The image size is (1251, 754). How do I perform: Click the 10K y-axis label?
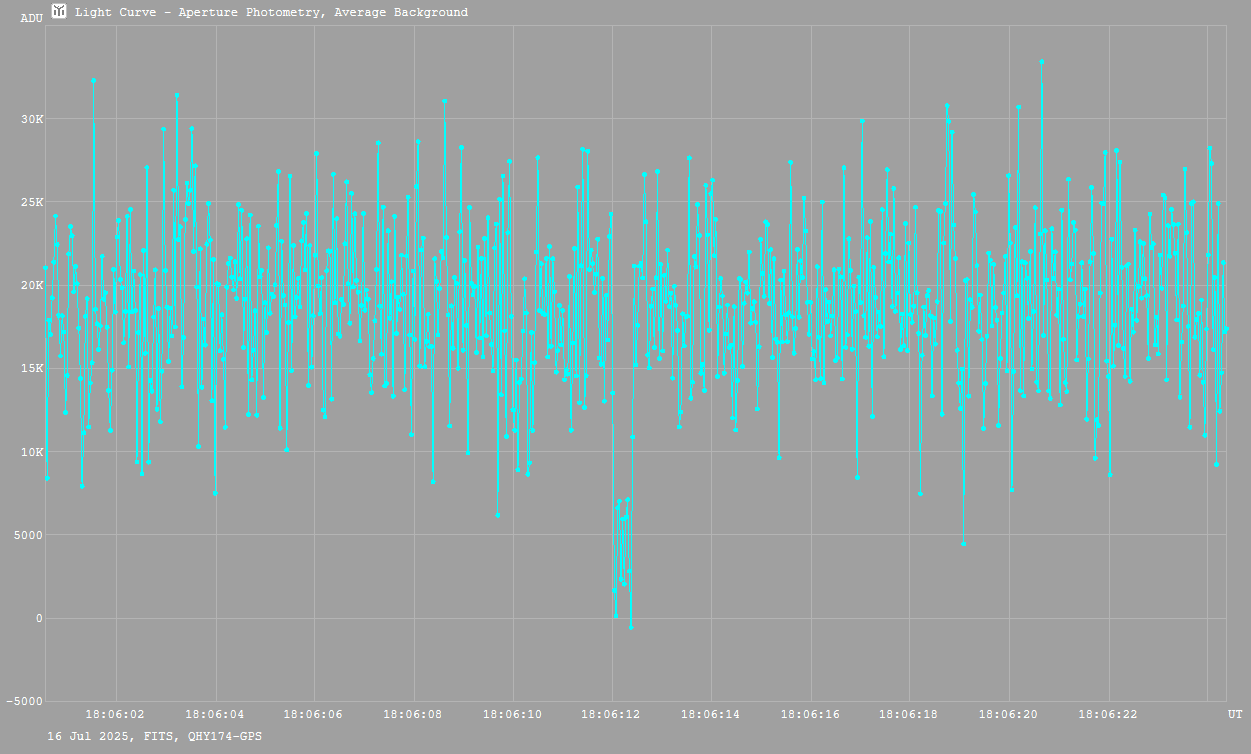click(x=32, y=452)
